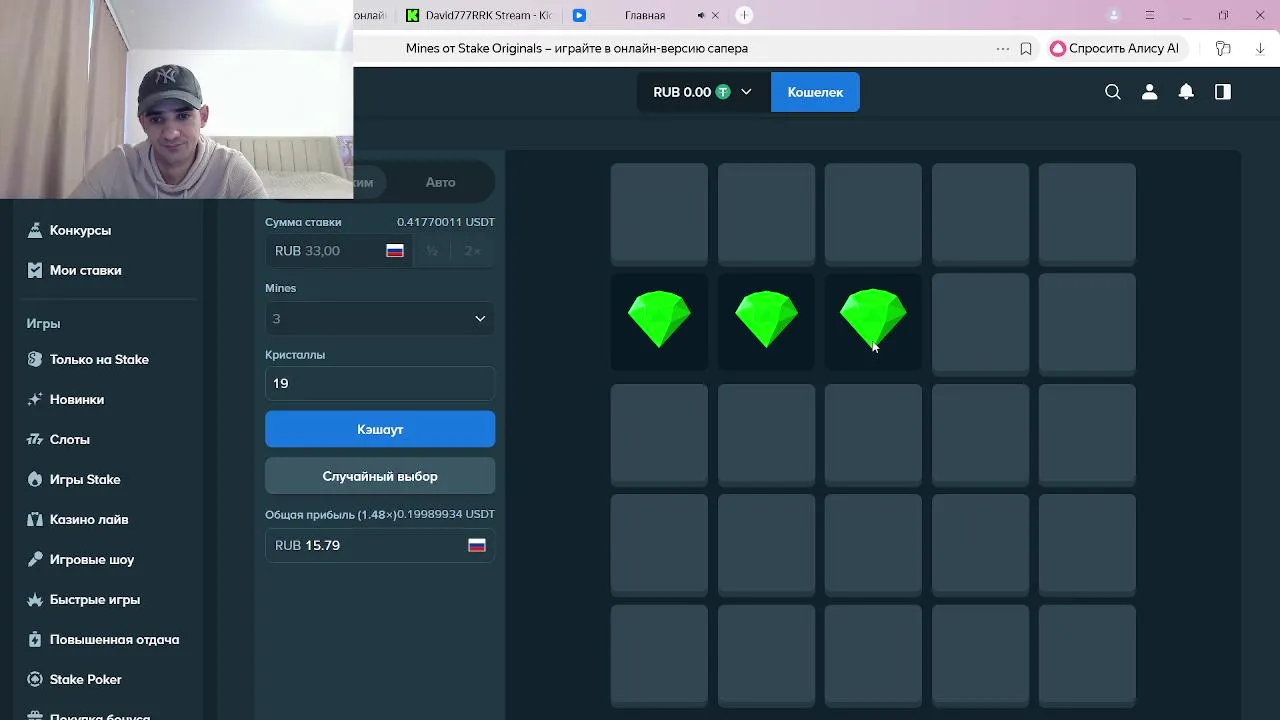Click the Мои ставки sidebar icon

tap(35, 270)
